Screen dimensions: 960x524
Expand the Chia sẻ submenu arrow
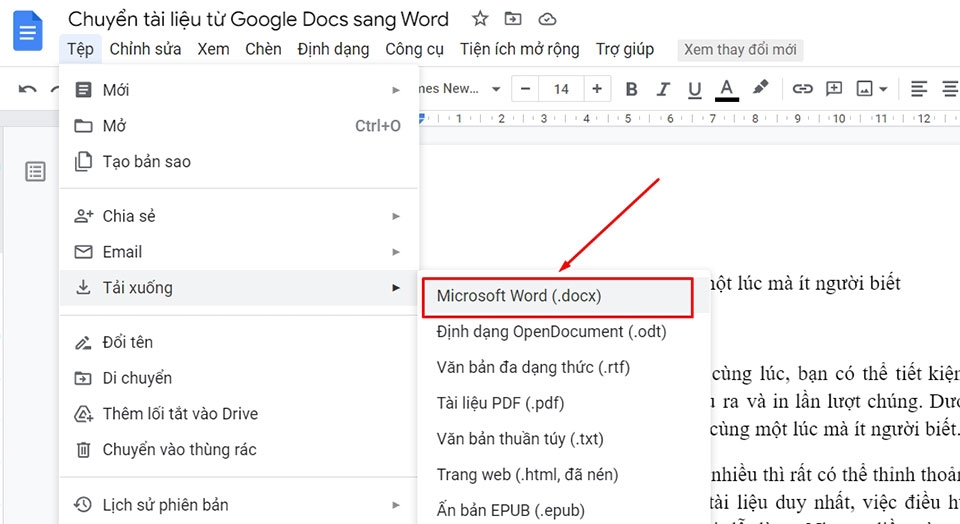click(396, 216)
